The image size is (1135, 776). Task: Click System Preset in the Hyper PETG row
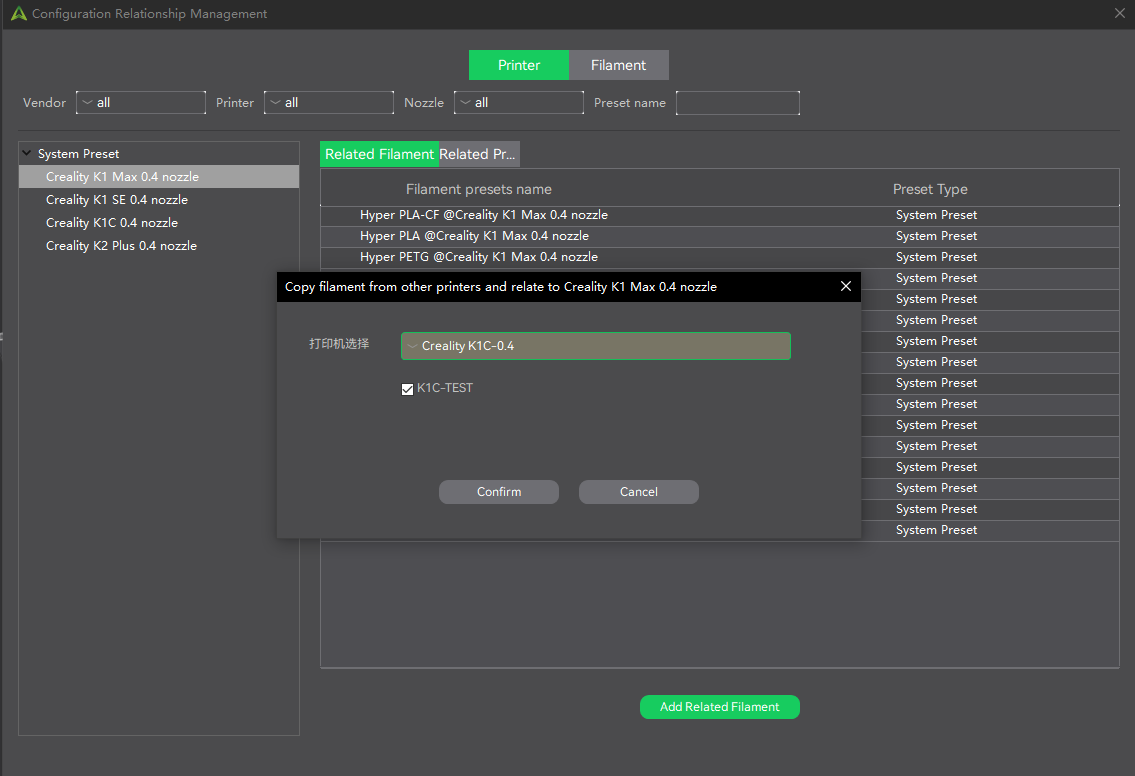[x=936, y=257]
